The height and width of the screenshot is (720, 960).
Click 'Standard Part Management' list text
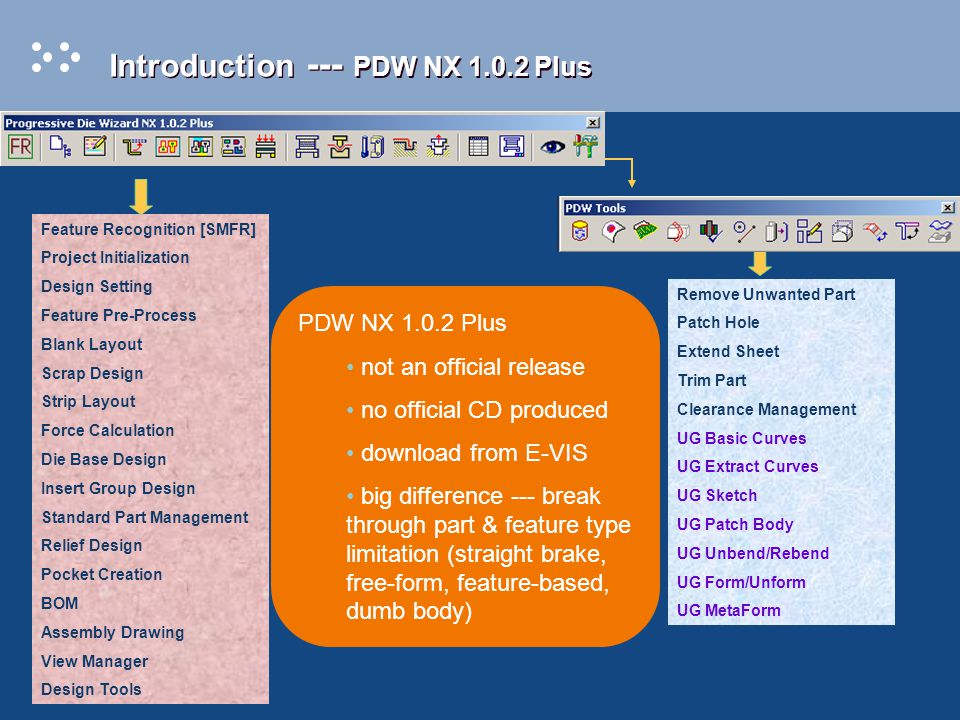pos(145,517)
